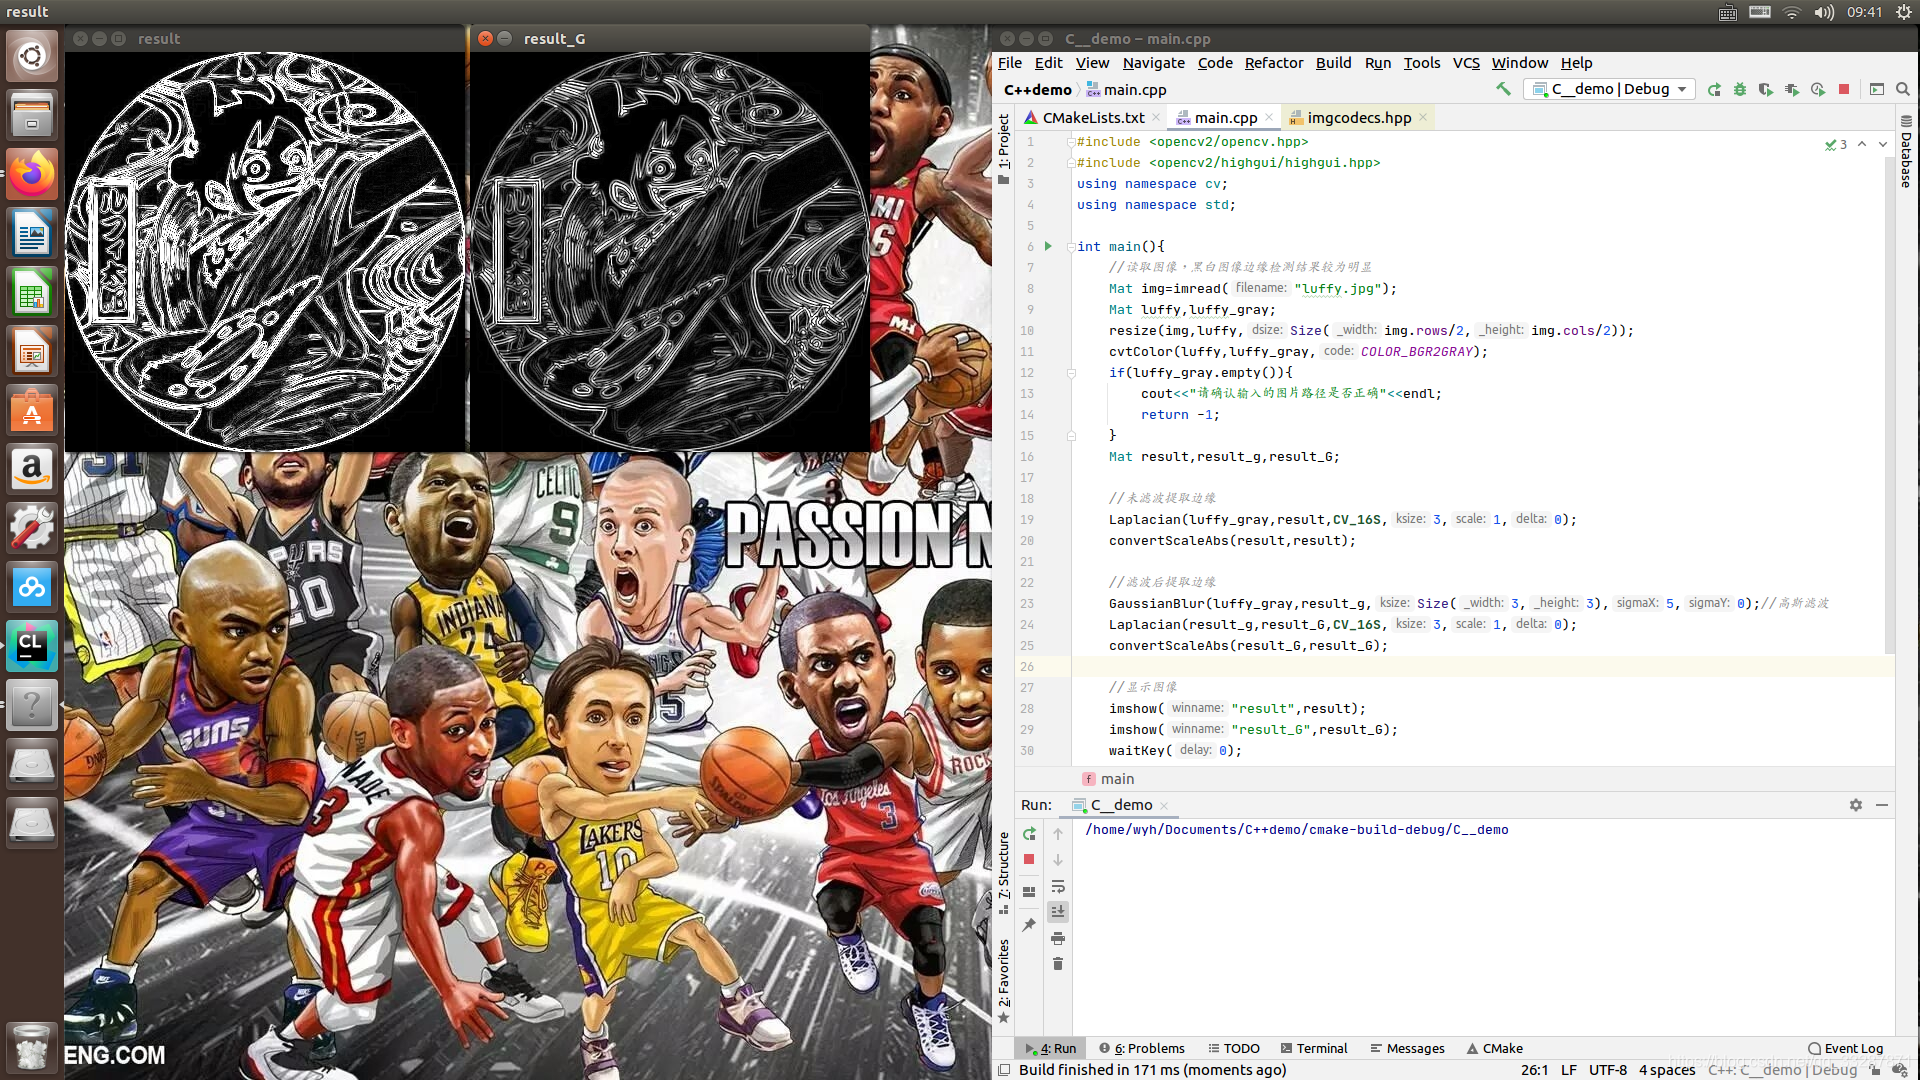The width and height of the screenshot is (1920, 1080).
Task: Open the C__demo | Debug configuration dropdown
Action: click(x=1609, y=89)
